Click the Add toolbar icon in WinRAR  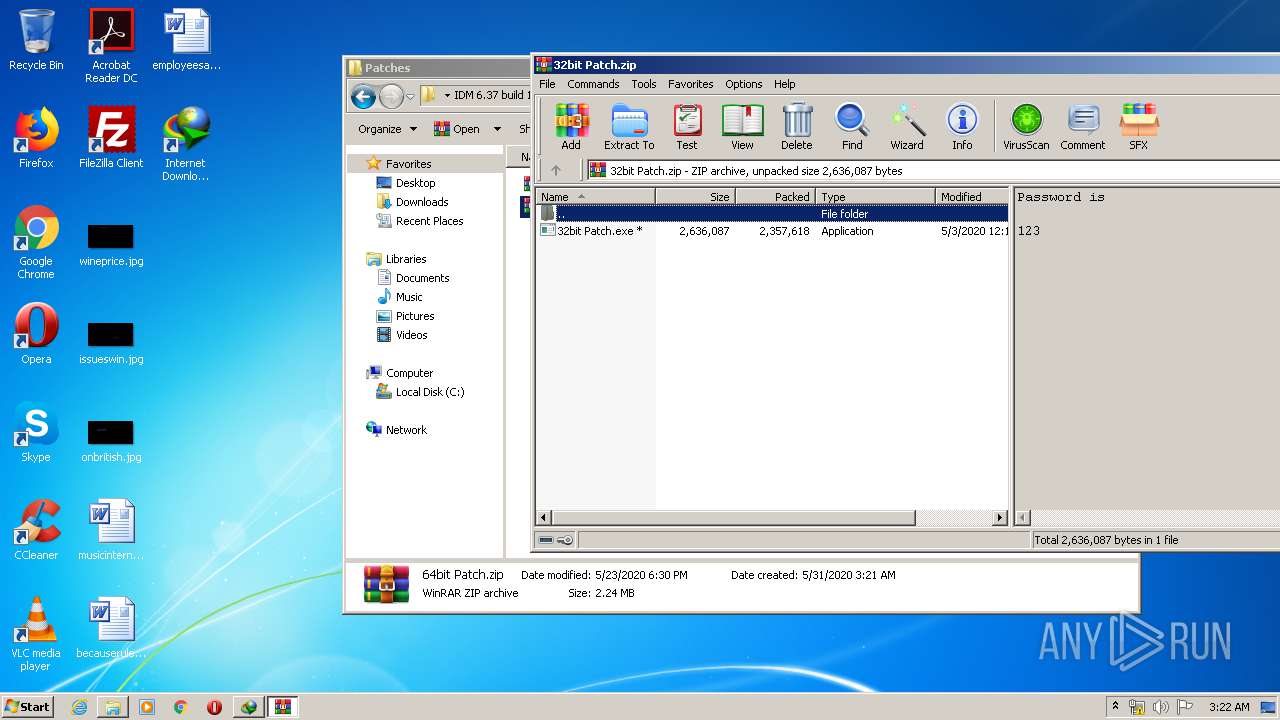point(570,127)
